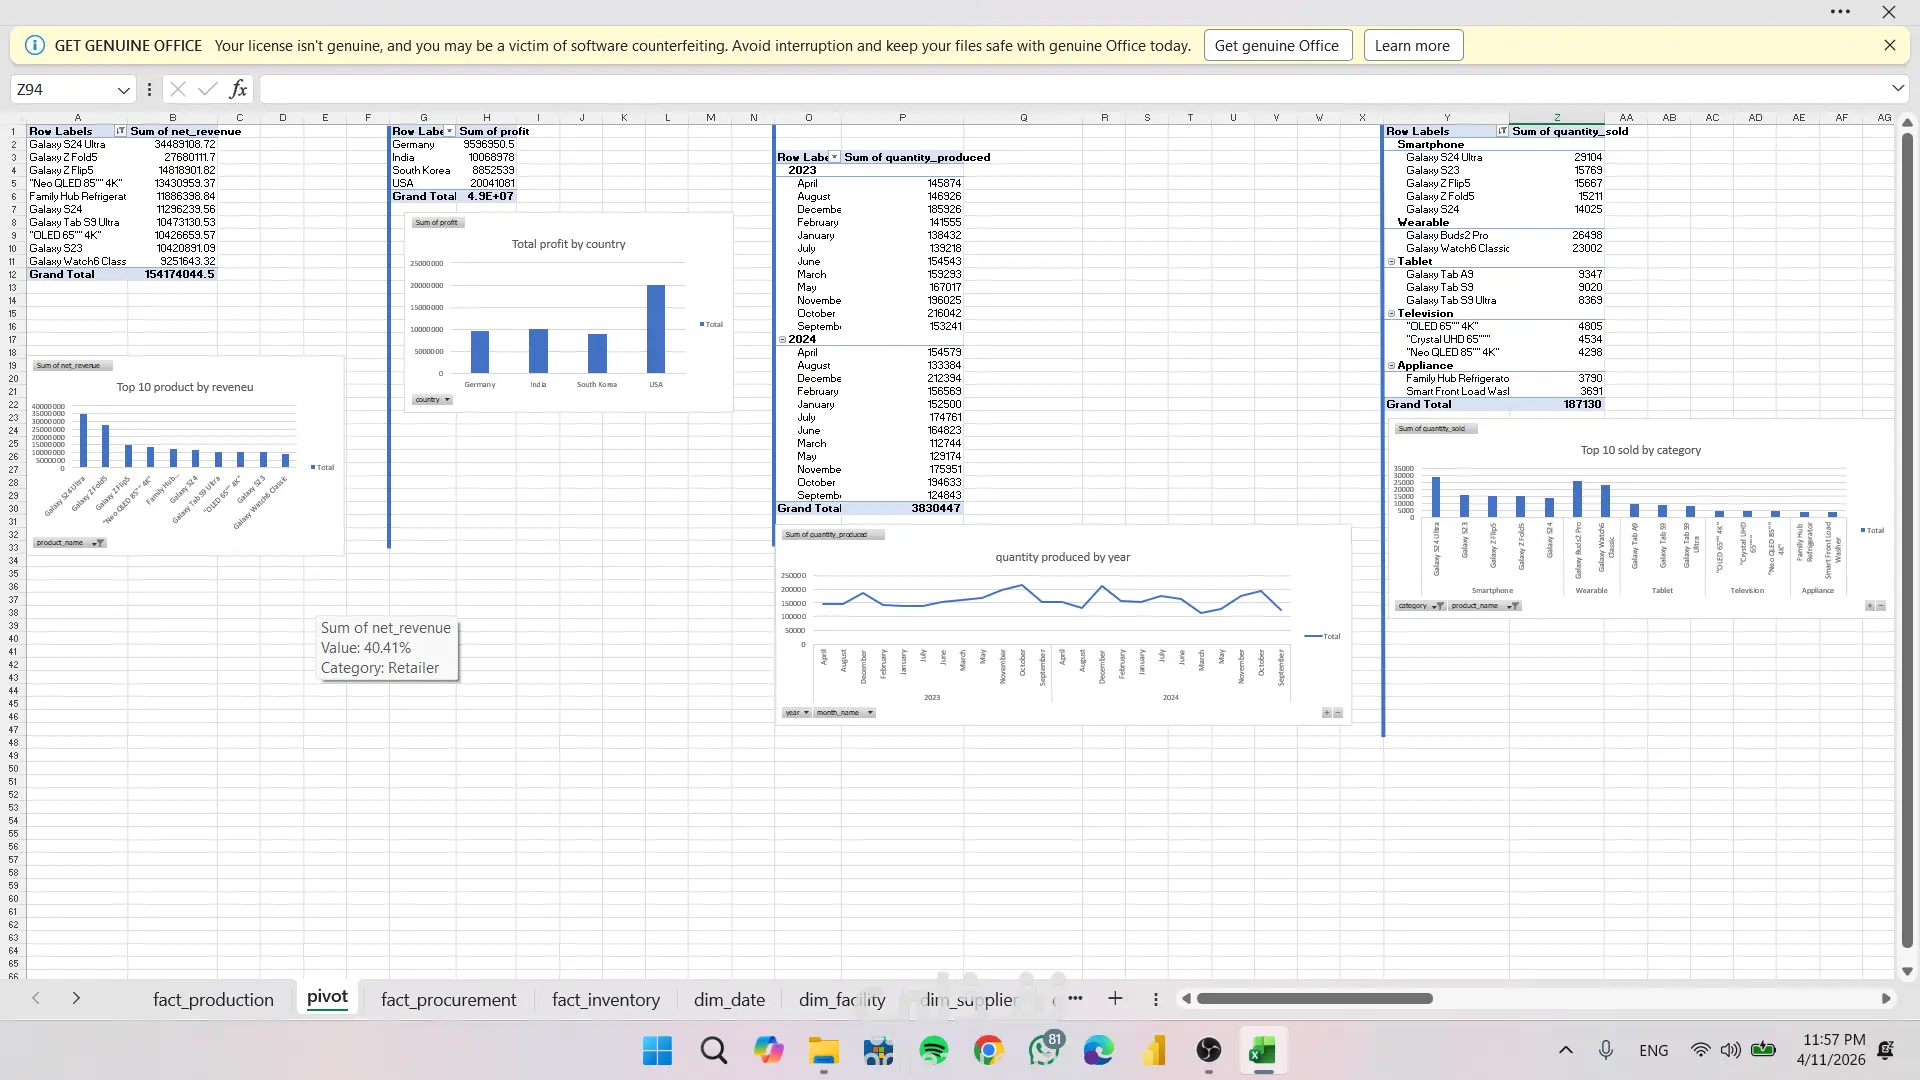Open the formula bar options dots
The image size is (1920, 1080).
(149, 89)
